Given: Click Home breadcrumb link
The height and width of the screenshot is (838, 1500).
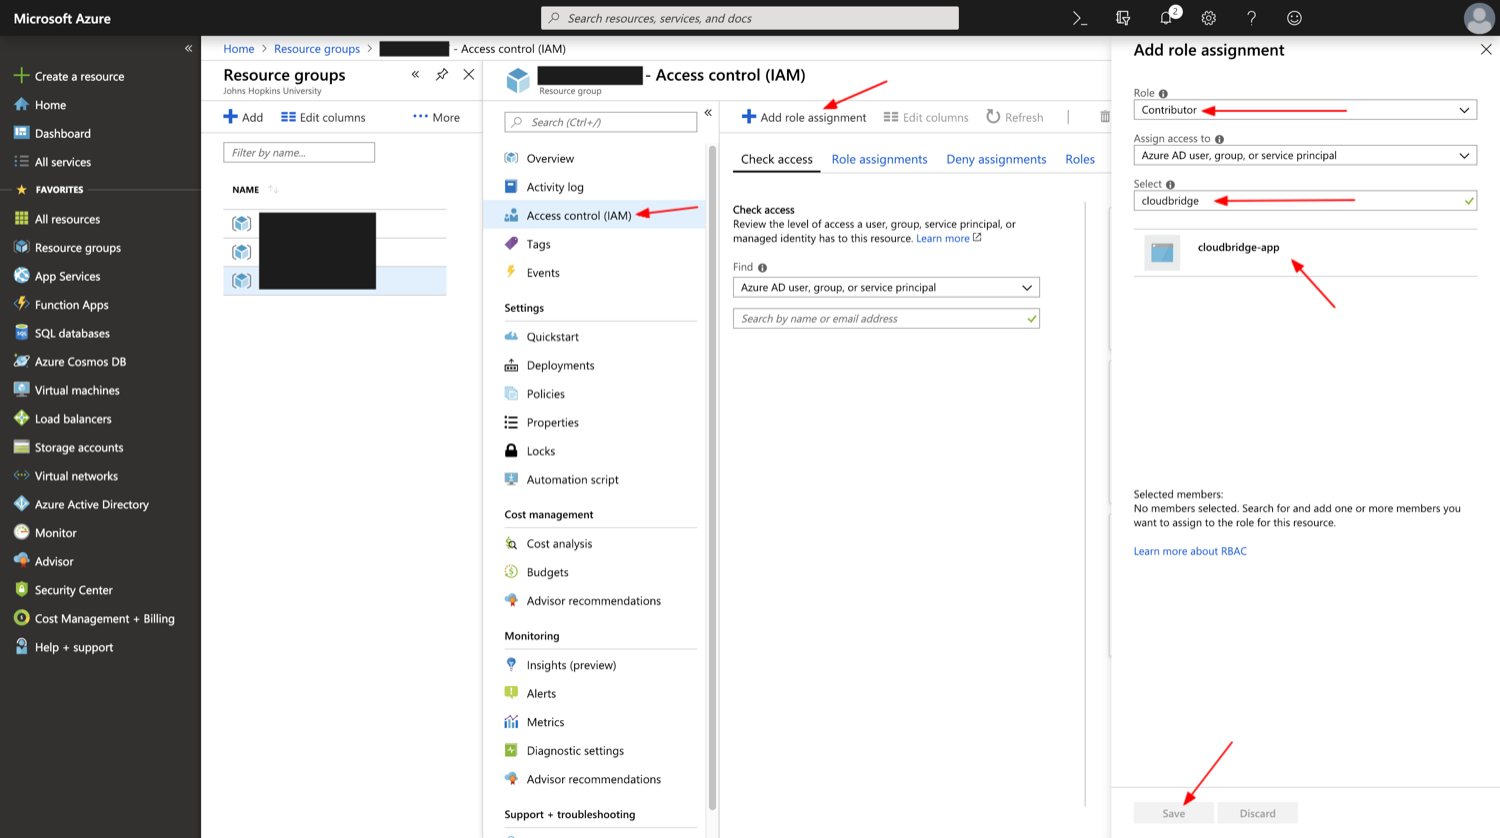Looking at the screenshot, I should (239, 49).
